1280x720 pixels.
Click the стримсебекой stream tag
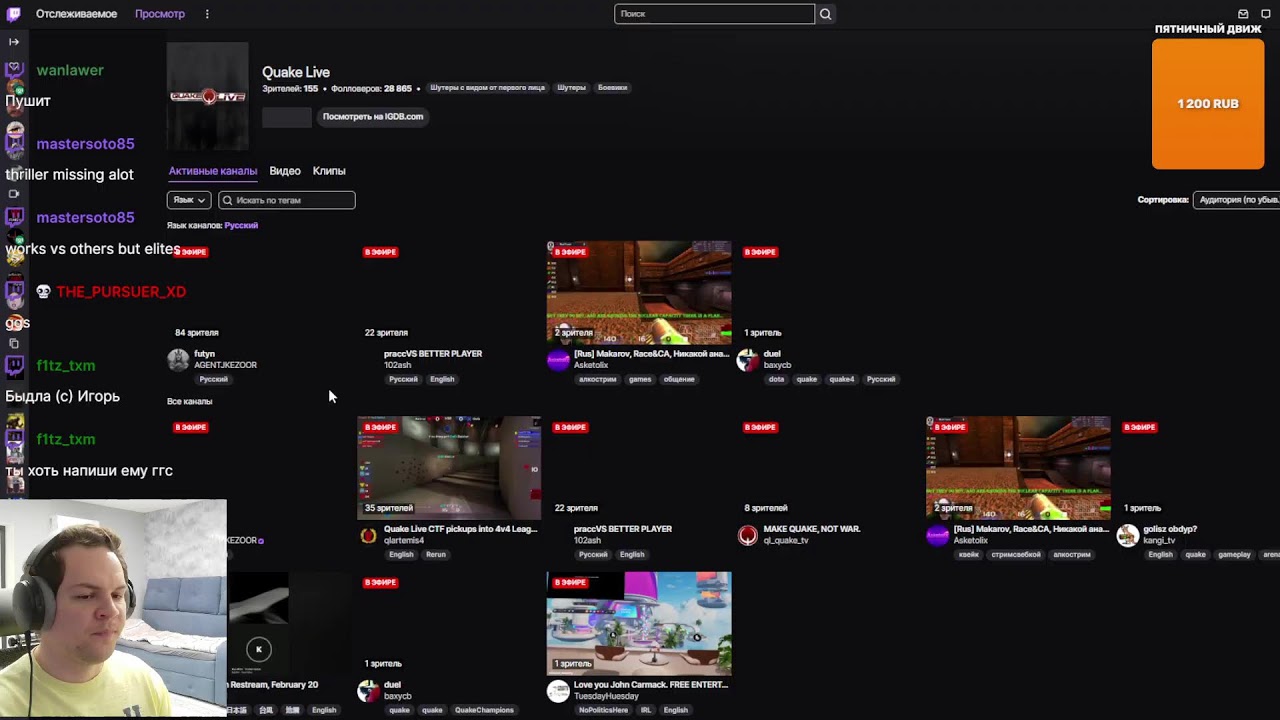(x=1016, y=555)
